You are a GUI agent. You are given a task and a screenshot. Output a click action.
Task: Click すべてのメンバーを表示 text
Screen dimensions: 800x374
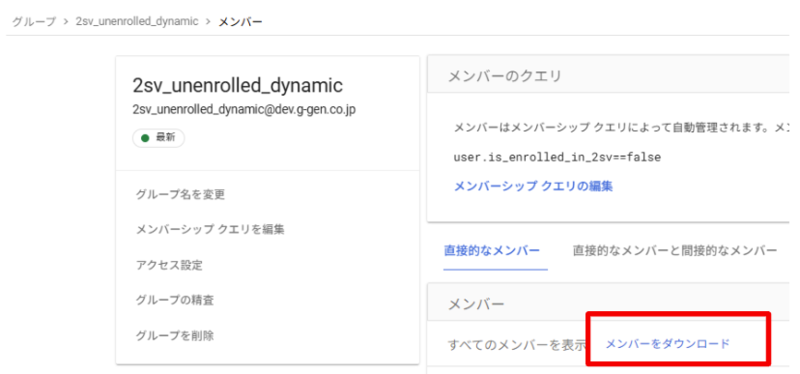(517, 344)
